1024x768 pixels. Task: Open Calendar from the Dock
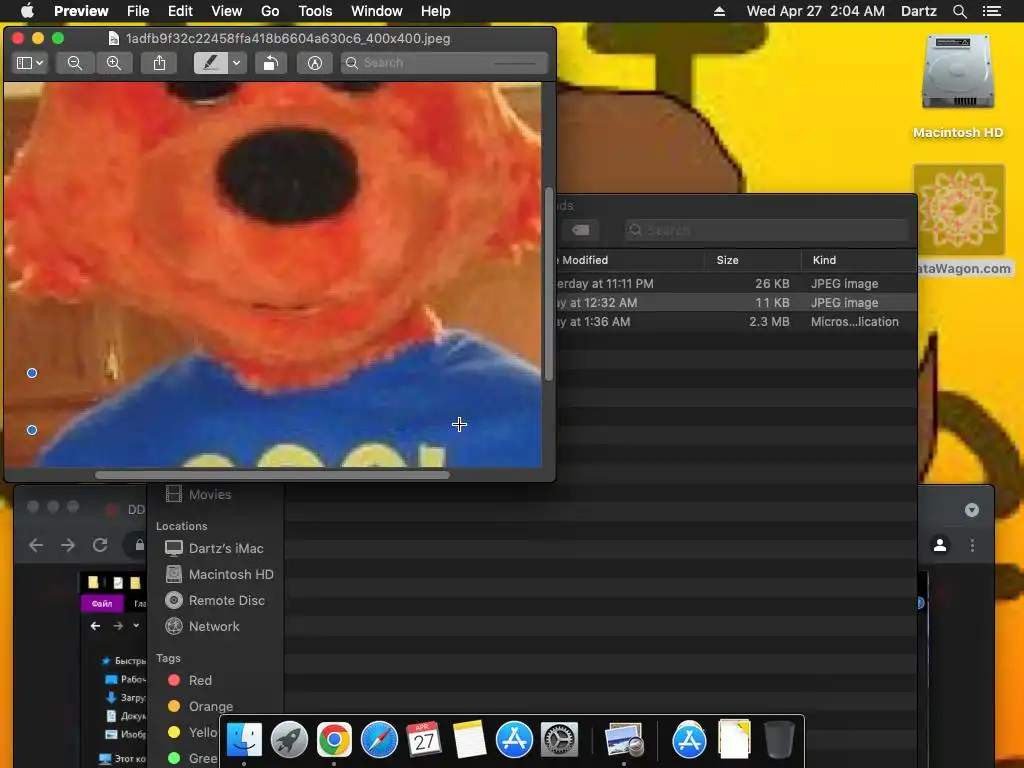424,740
